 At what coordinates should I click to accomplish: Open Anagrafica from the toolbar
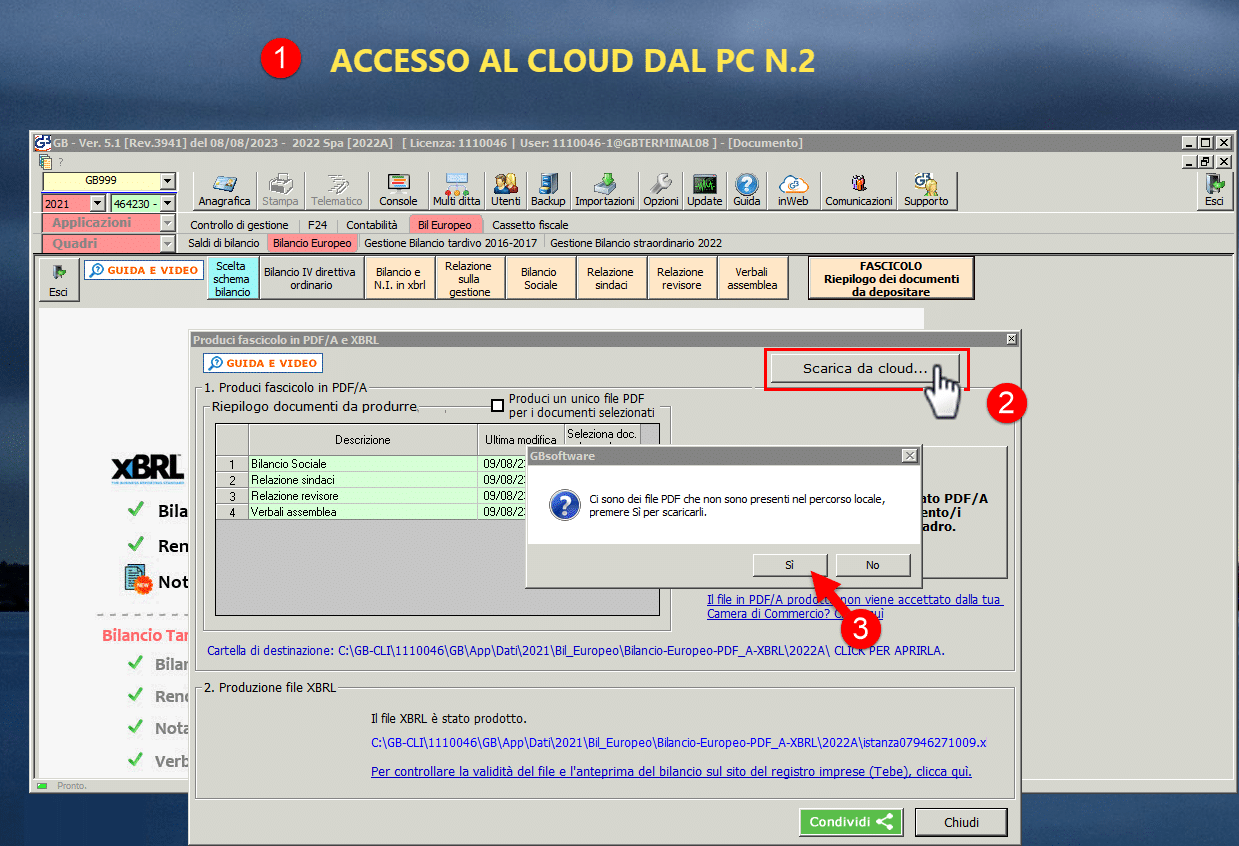(x=224, y=190)
